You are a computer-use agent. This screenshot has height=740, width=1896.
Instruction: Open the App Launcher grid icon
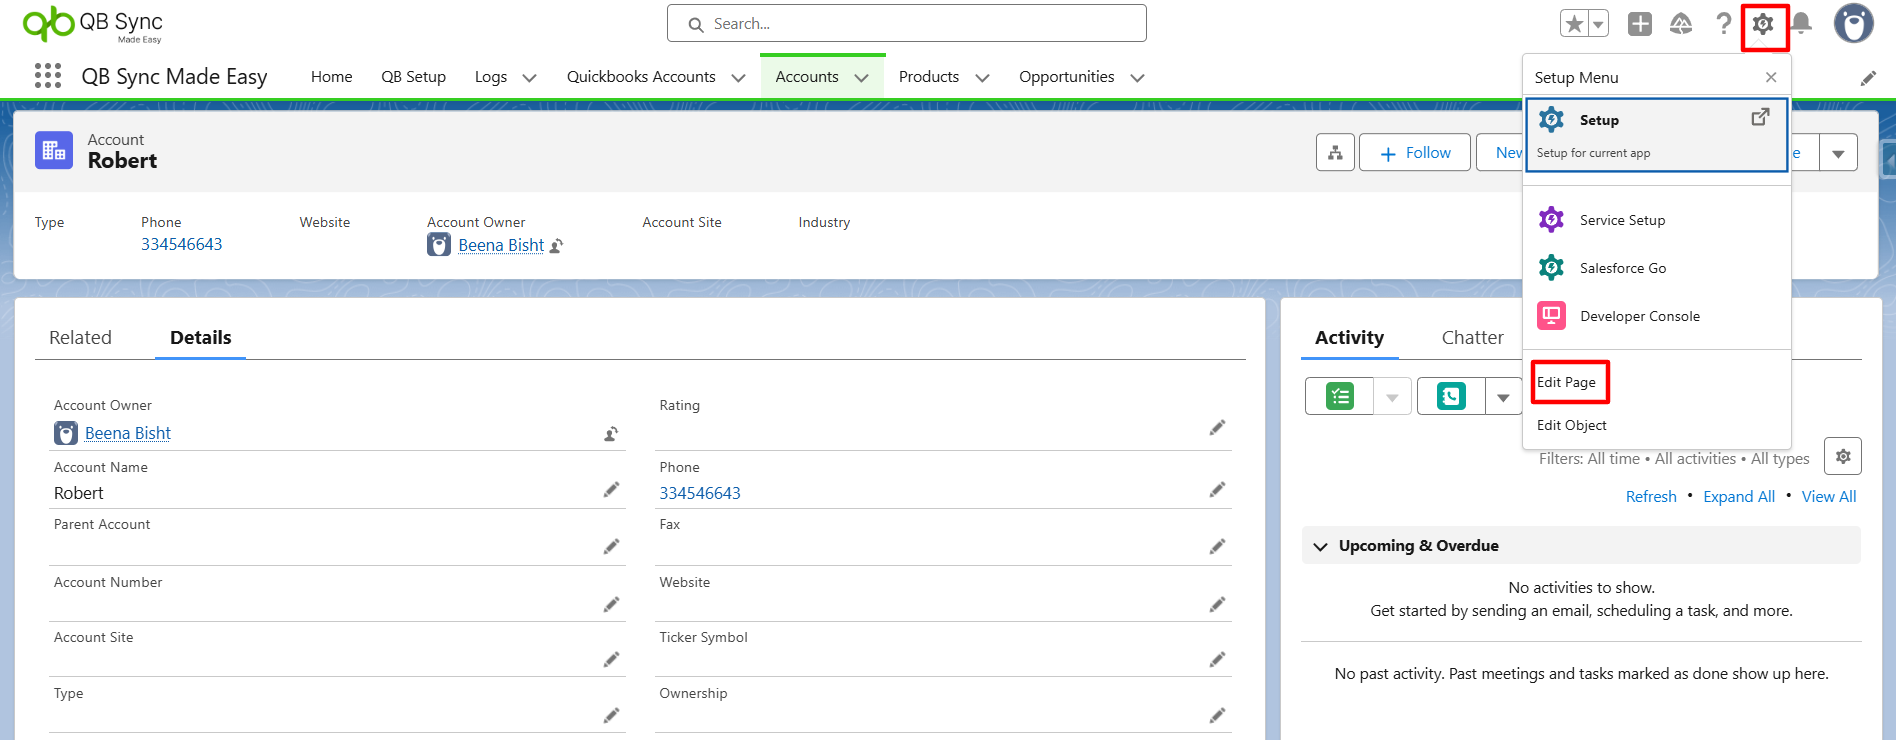47,76
